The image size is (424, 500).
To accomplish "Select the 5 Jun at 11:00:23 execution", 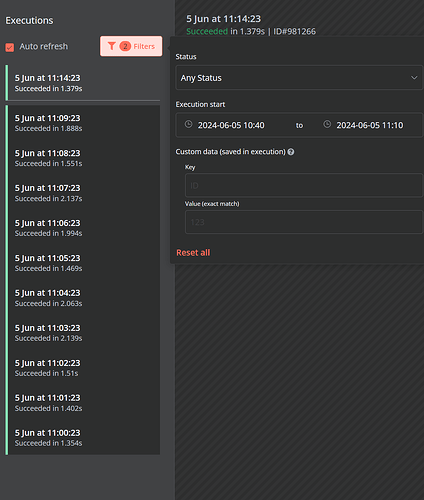I will coord(83,438).
